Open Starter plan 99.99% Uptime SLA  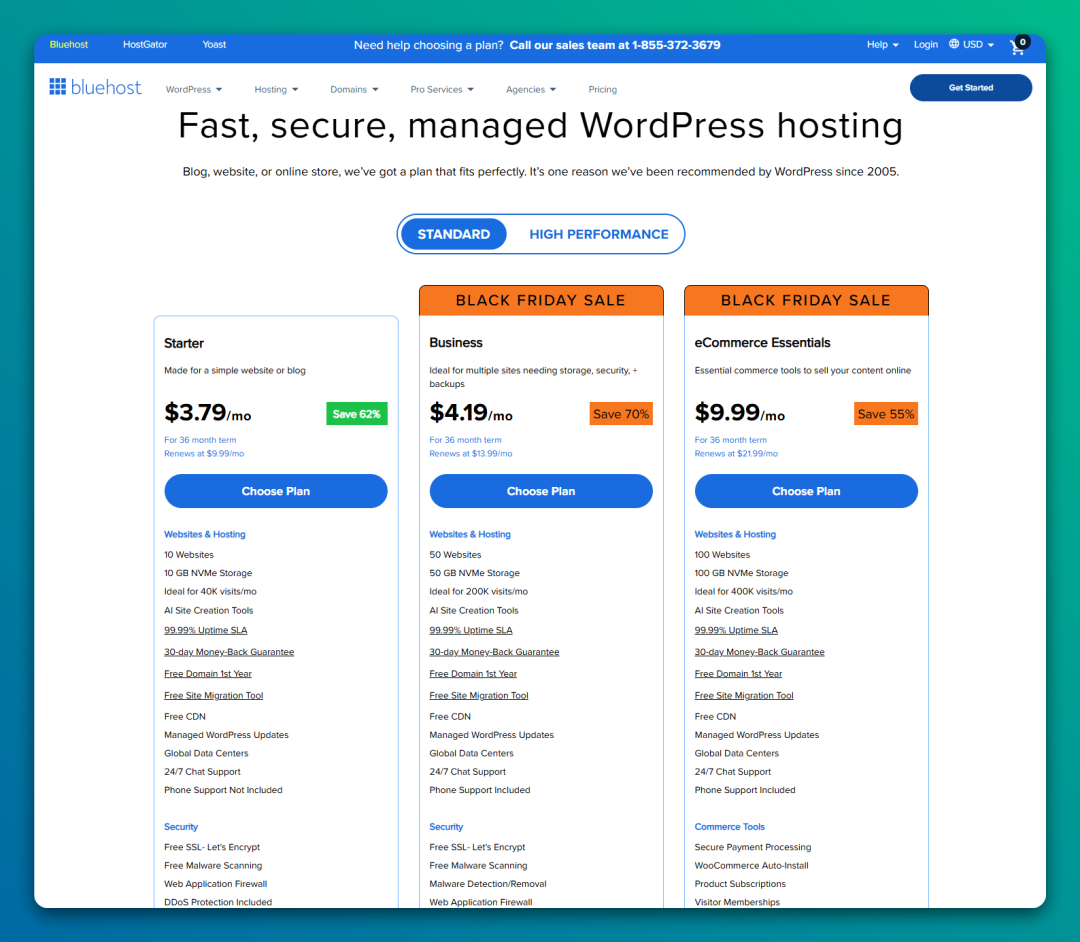coord(205,630)
